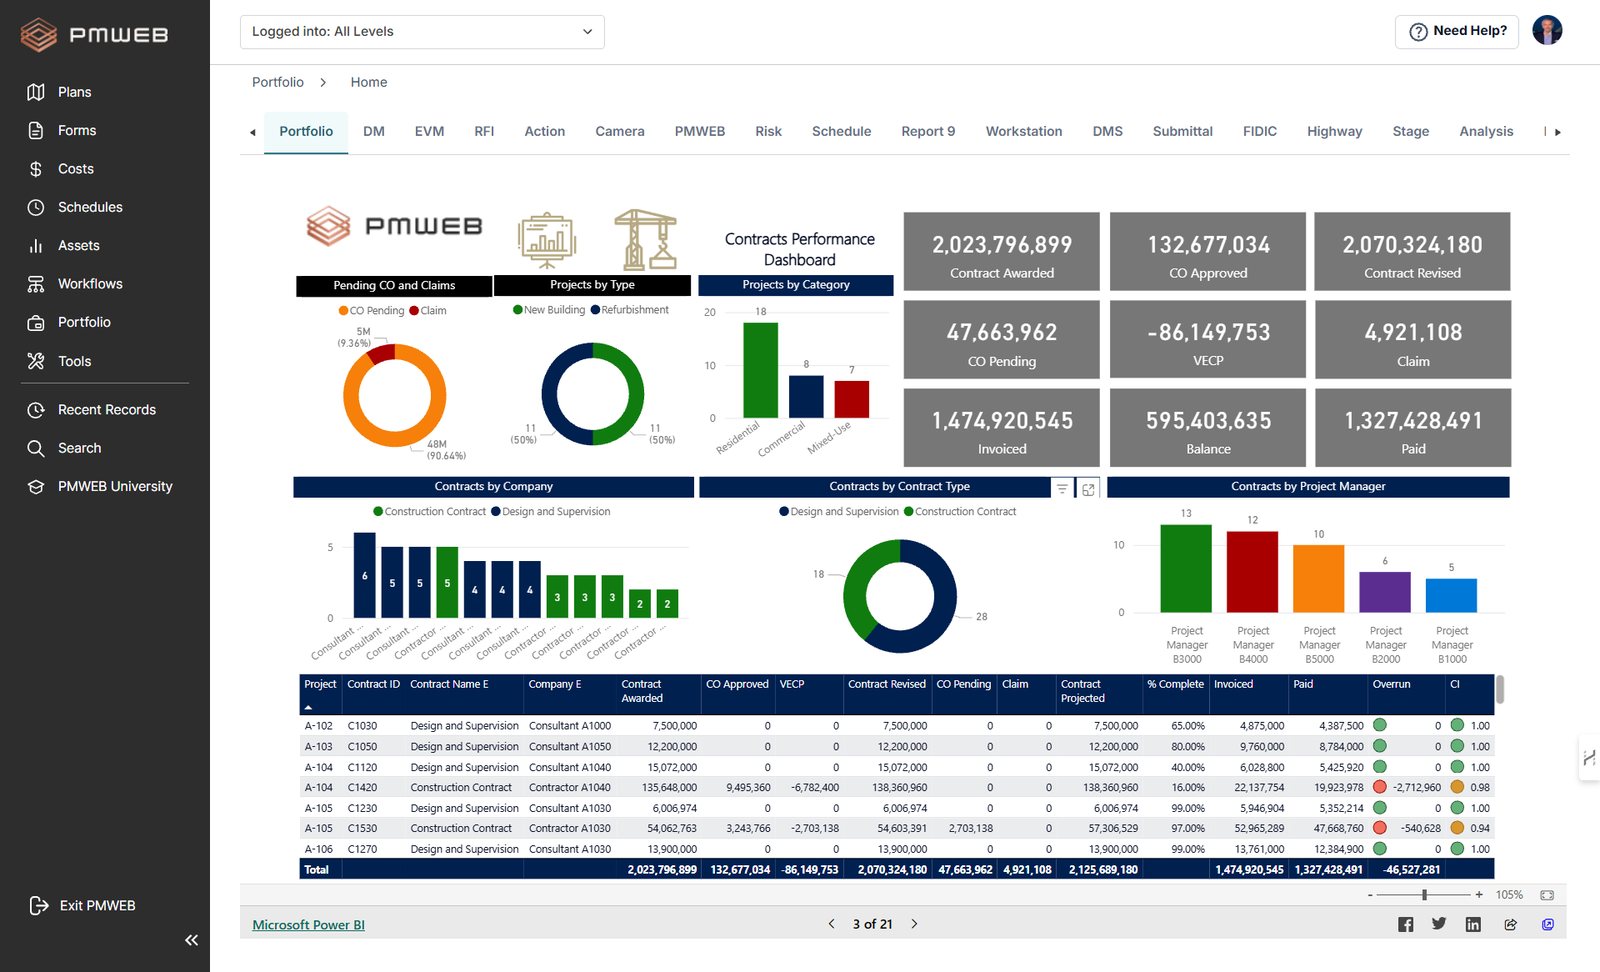The height and width of the screenshot is (972, 1600).
Task: Open the user profile avatar
Action: [x=1547, y=31]
